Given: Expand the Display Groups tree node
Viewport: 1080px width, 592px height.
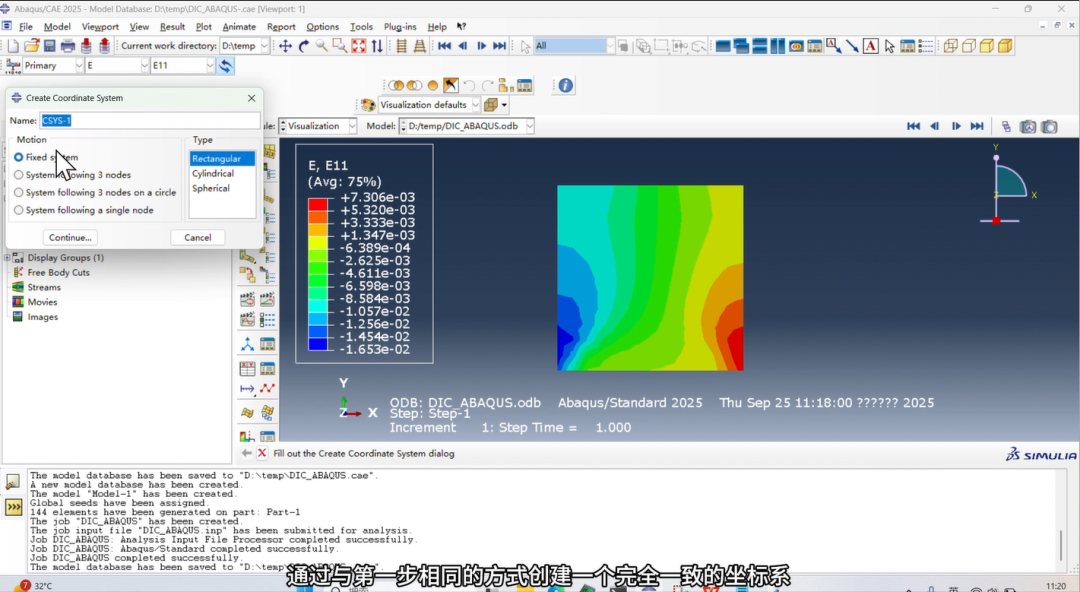Looking at the screenshot, I should tap(8, 258).
